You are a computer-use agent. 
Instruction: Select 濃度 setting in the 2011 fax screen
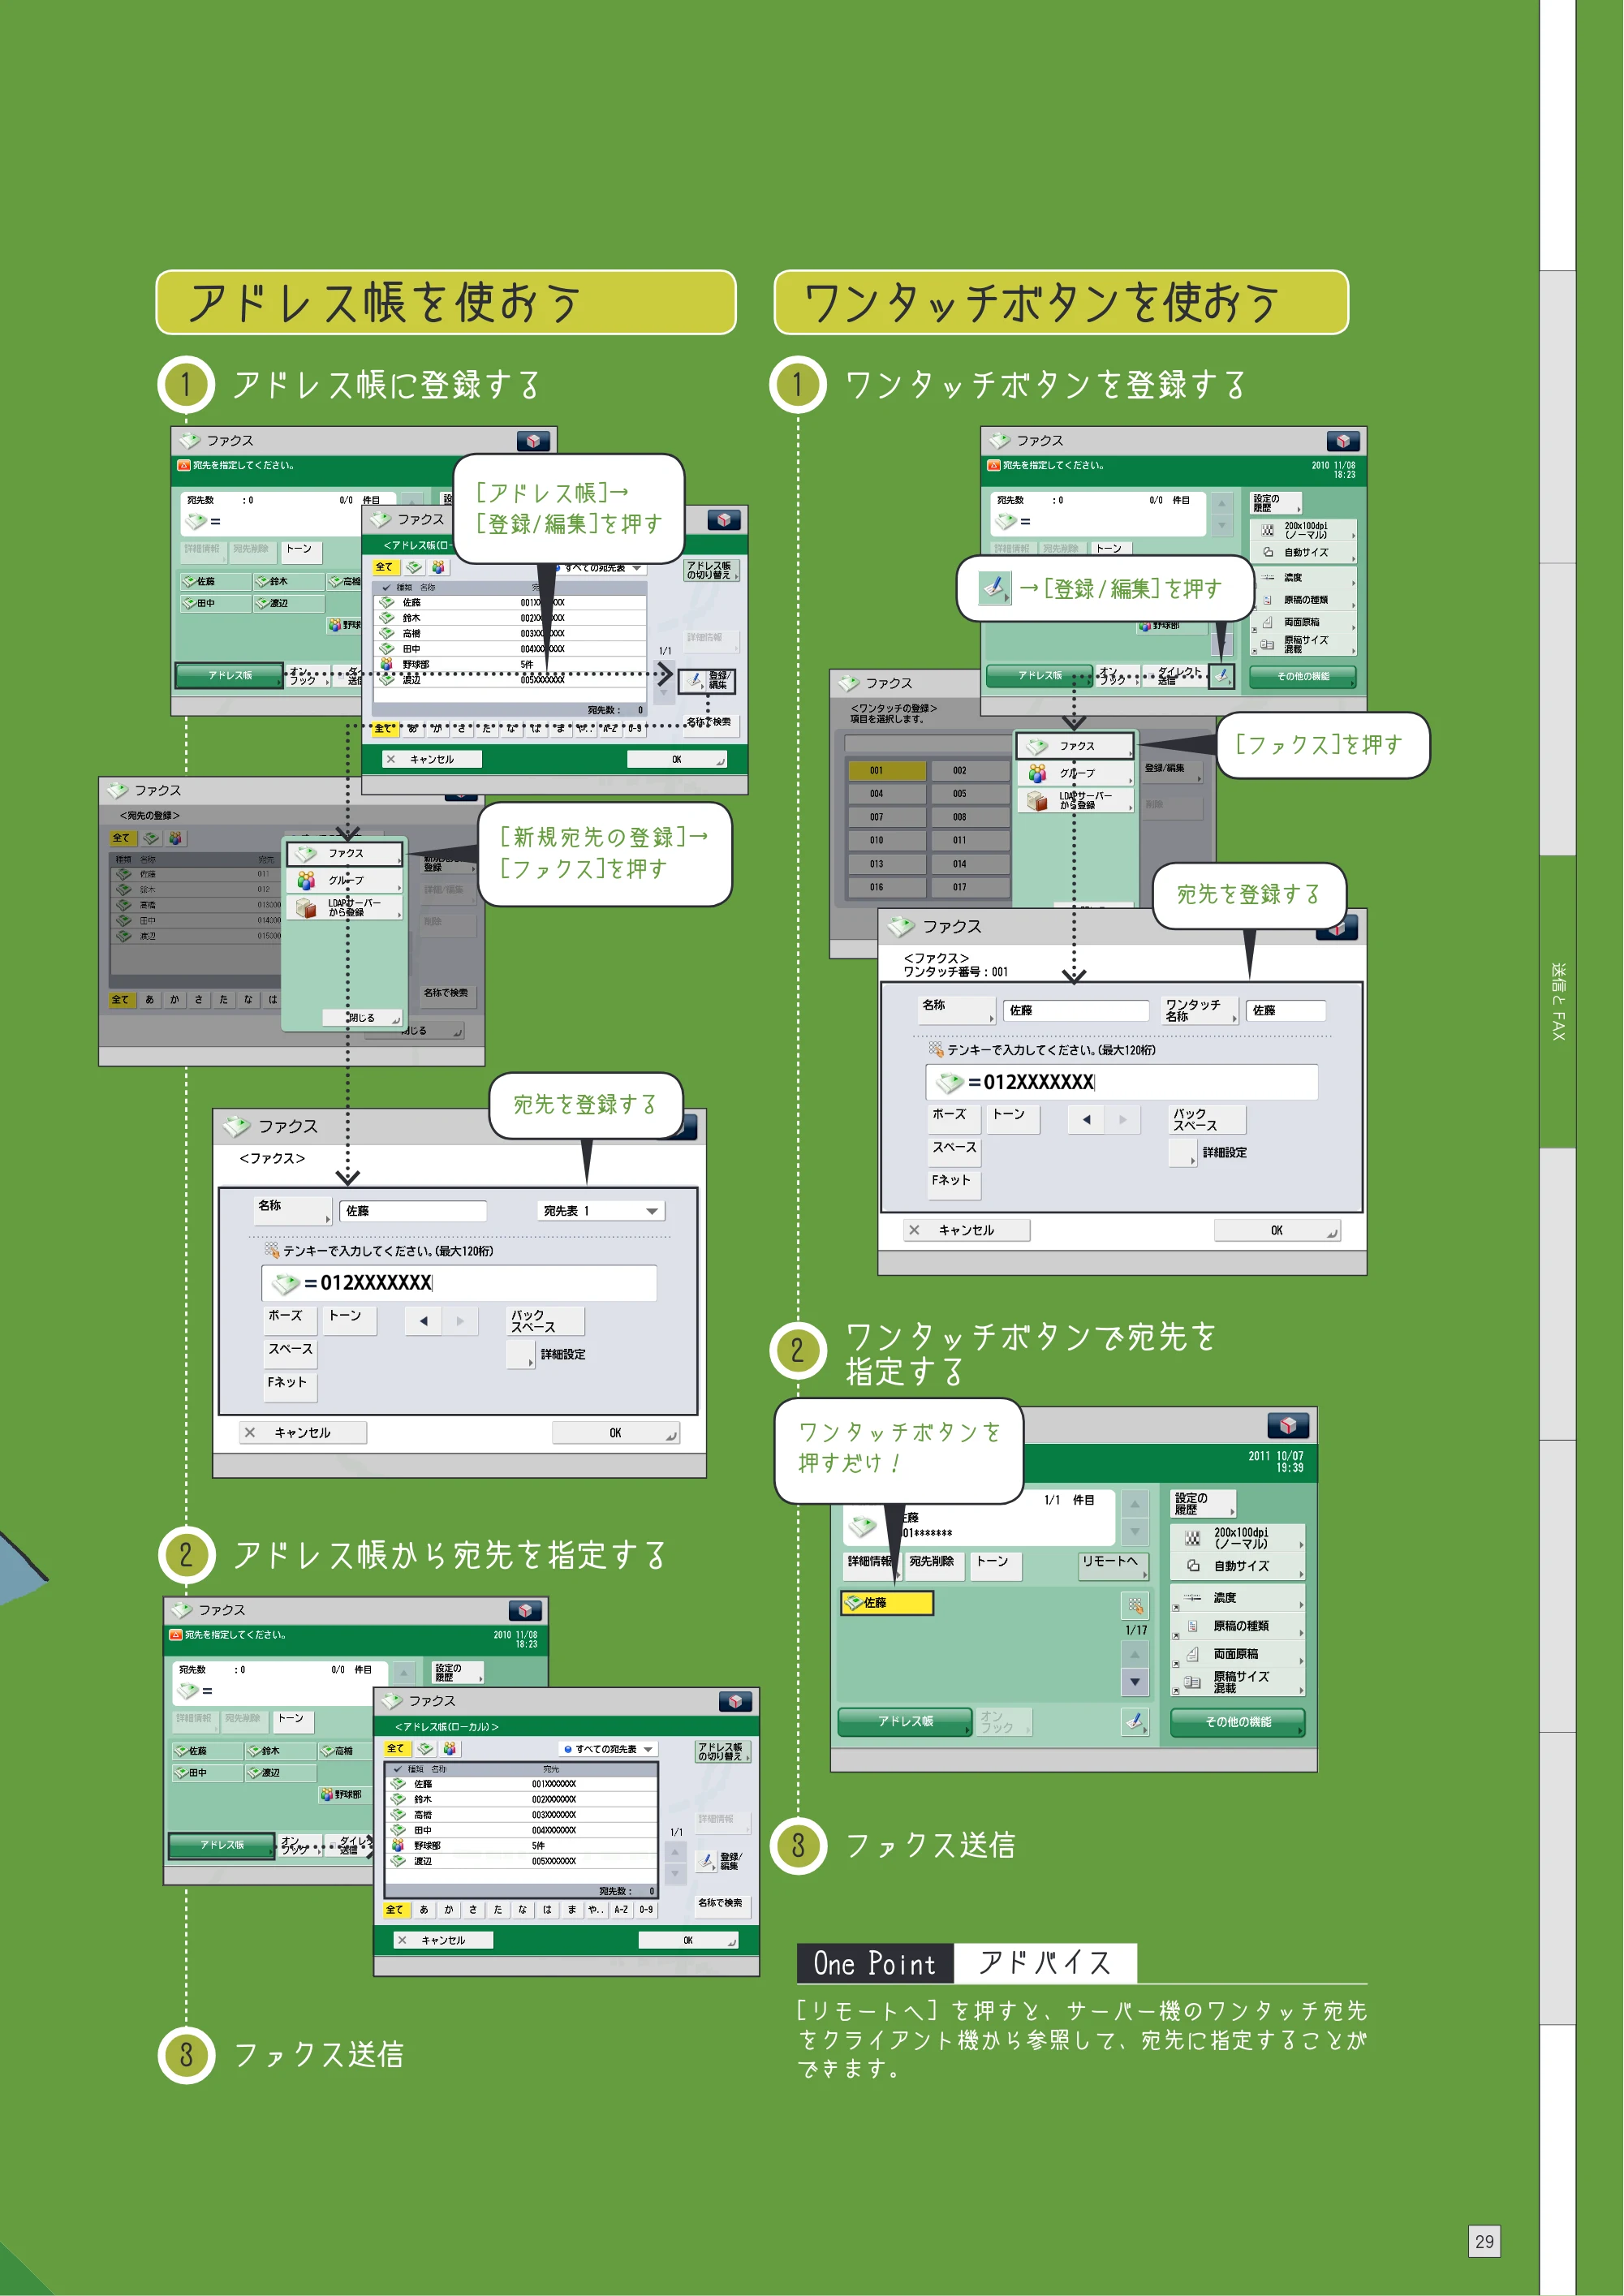click(1238, 1597)
